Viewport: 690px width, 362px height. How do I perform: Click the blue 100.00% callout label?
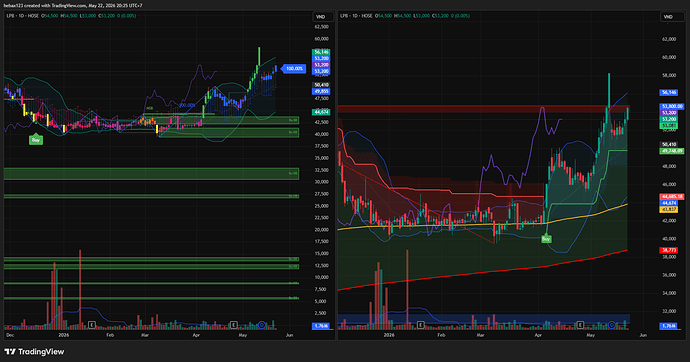294,69
